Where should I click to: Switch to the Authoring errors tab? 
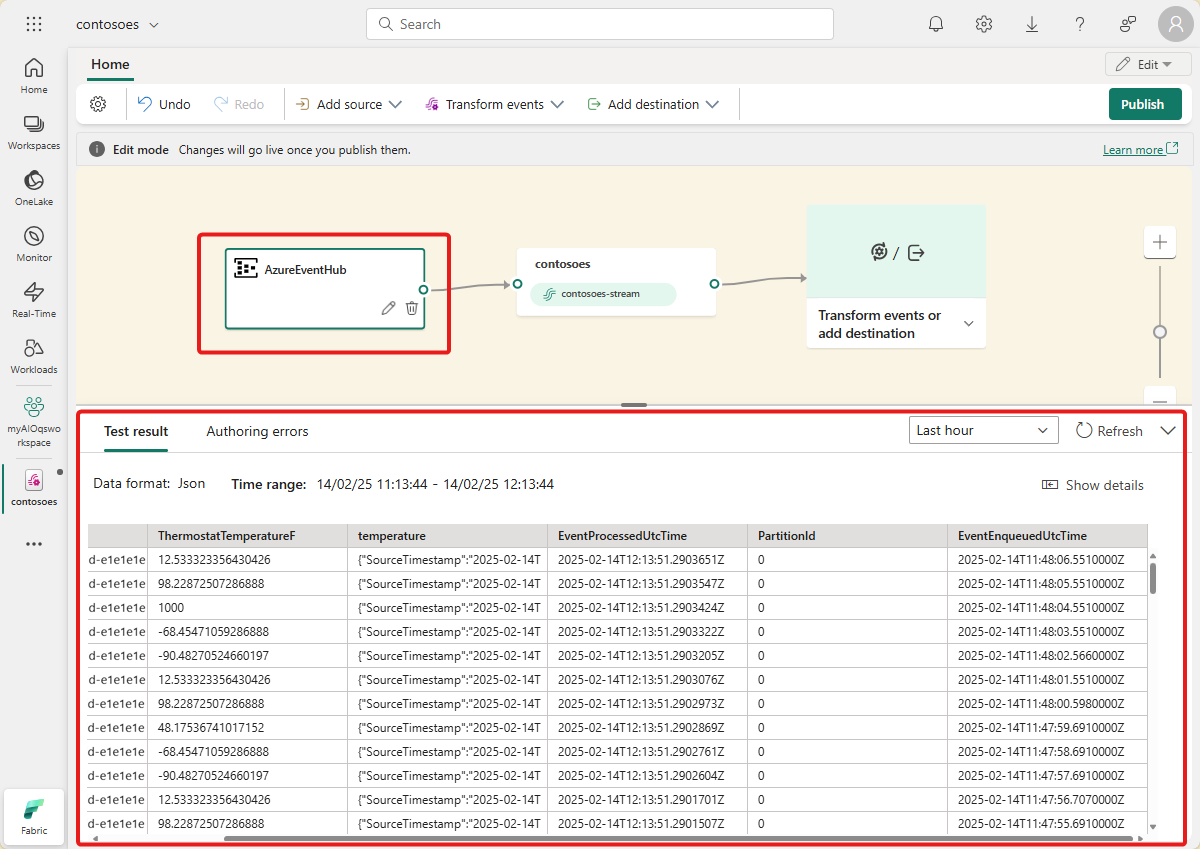tap(257, 431)
